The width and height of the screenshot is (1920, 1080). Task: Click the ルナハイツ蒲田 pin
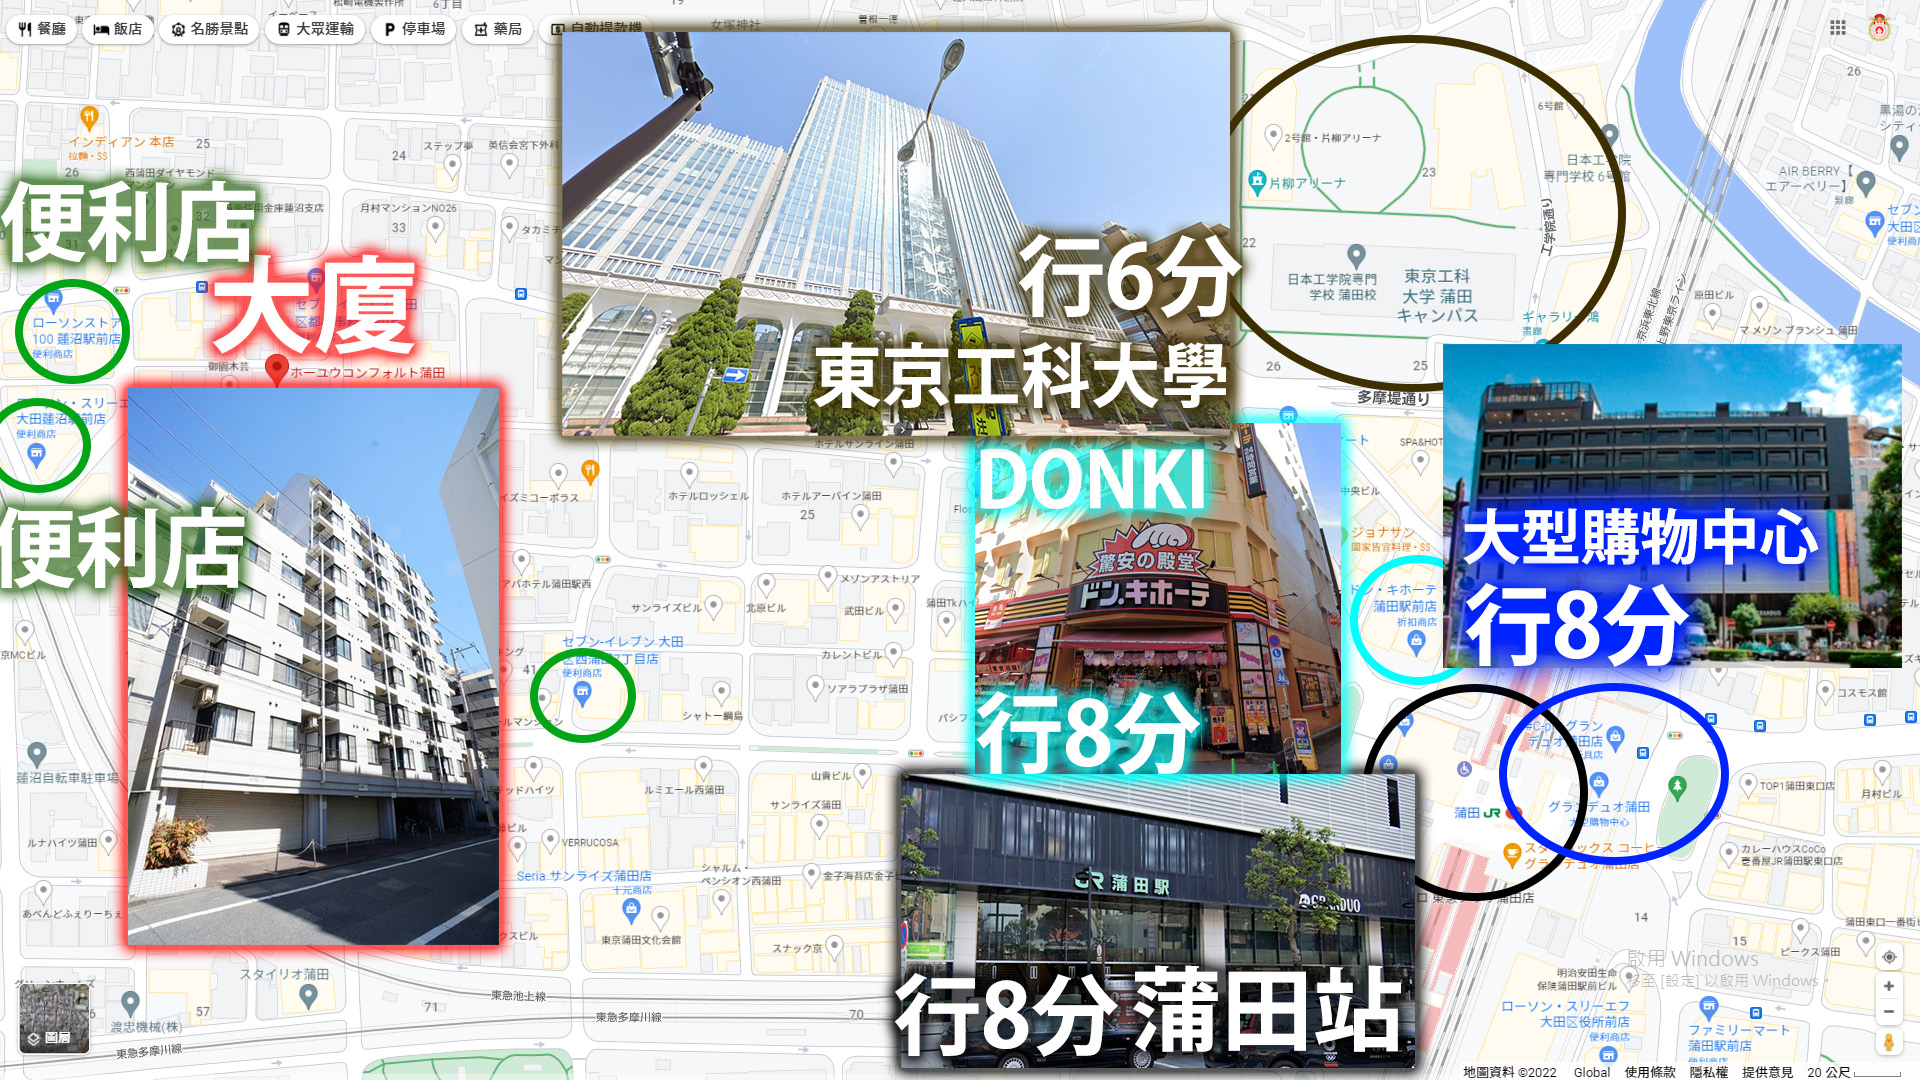(108, 840)
